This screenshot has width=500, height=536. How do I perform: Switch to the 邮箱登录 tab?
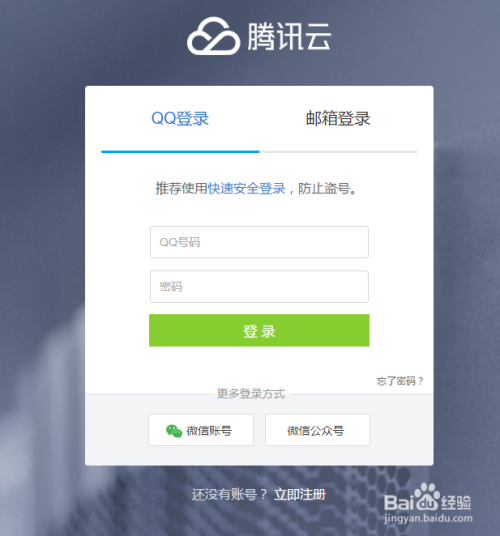pos(338,119)
